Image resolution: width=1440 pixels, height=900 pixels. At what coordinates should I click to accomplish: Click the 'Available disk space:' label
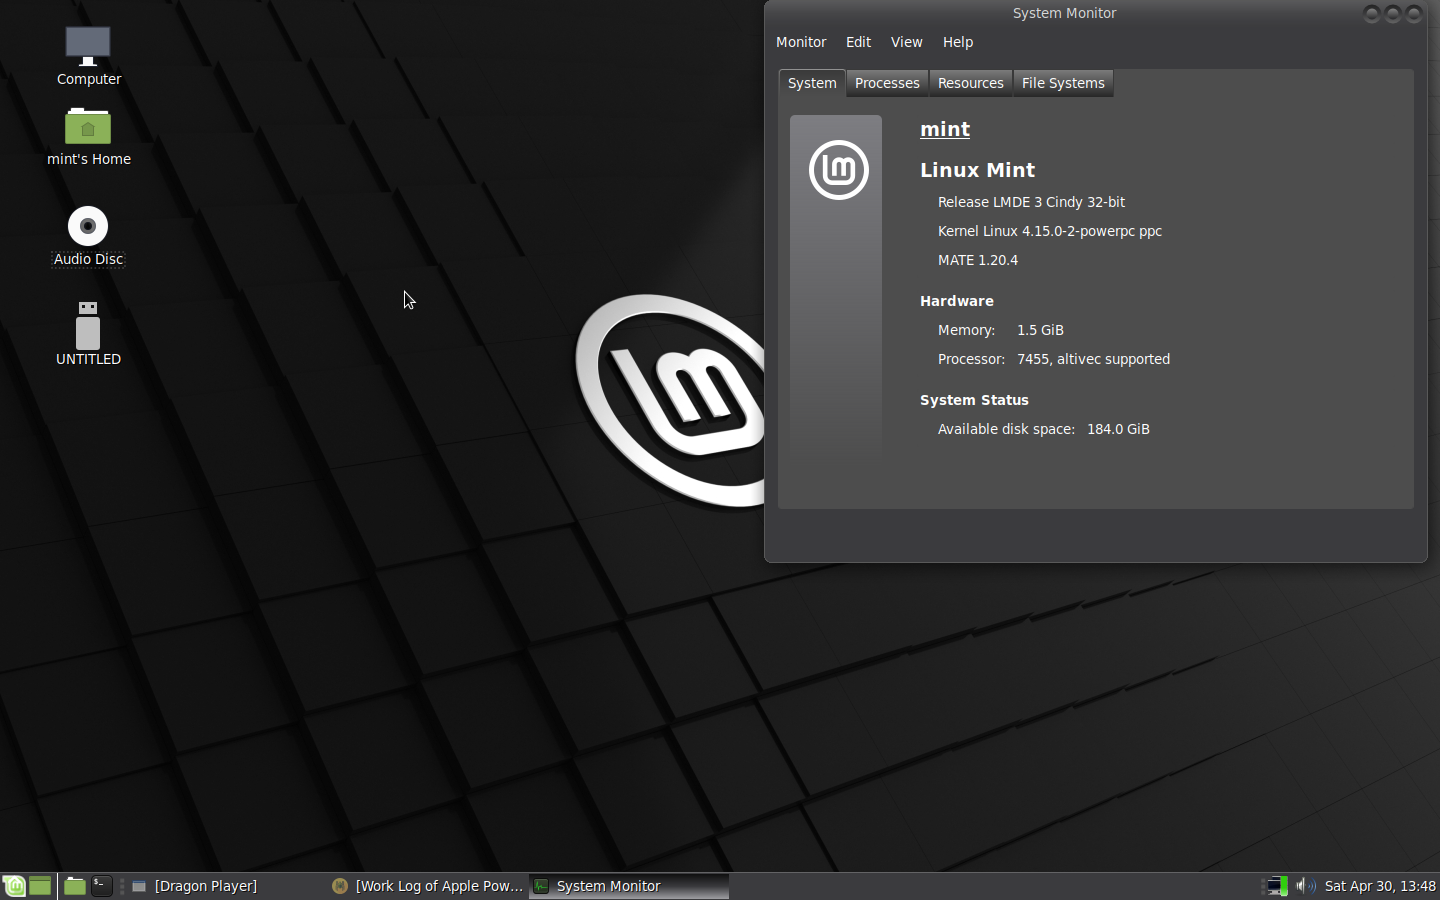coord(1006,429)
